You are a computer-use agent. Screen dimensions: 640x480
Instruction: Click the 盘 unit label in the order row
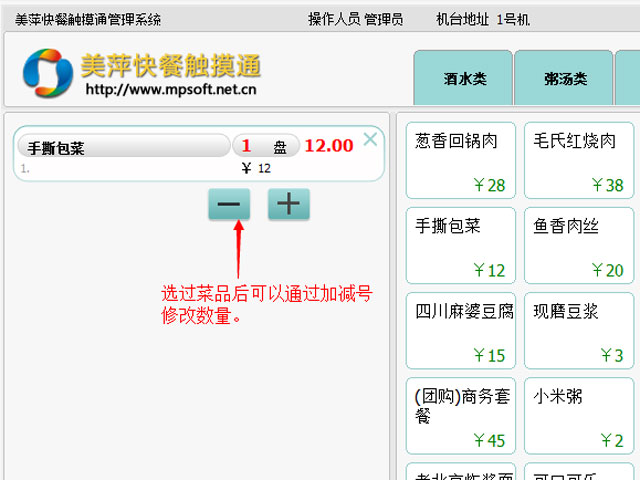click(x=280, y=147)
